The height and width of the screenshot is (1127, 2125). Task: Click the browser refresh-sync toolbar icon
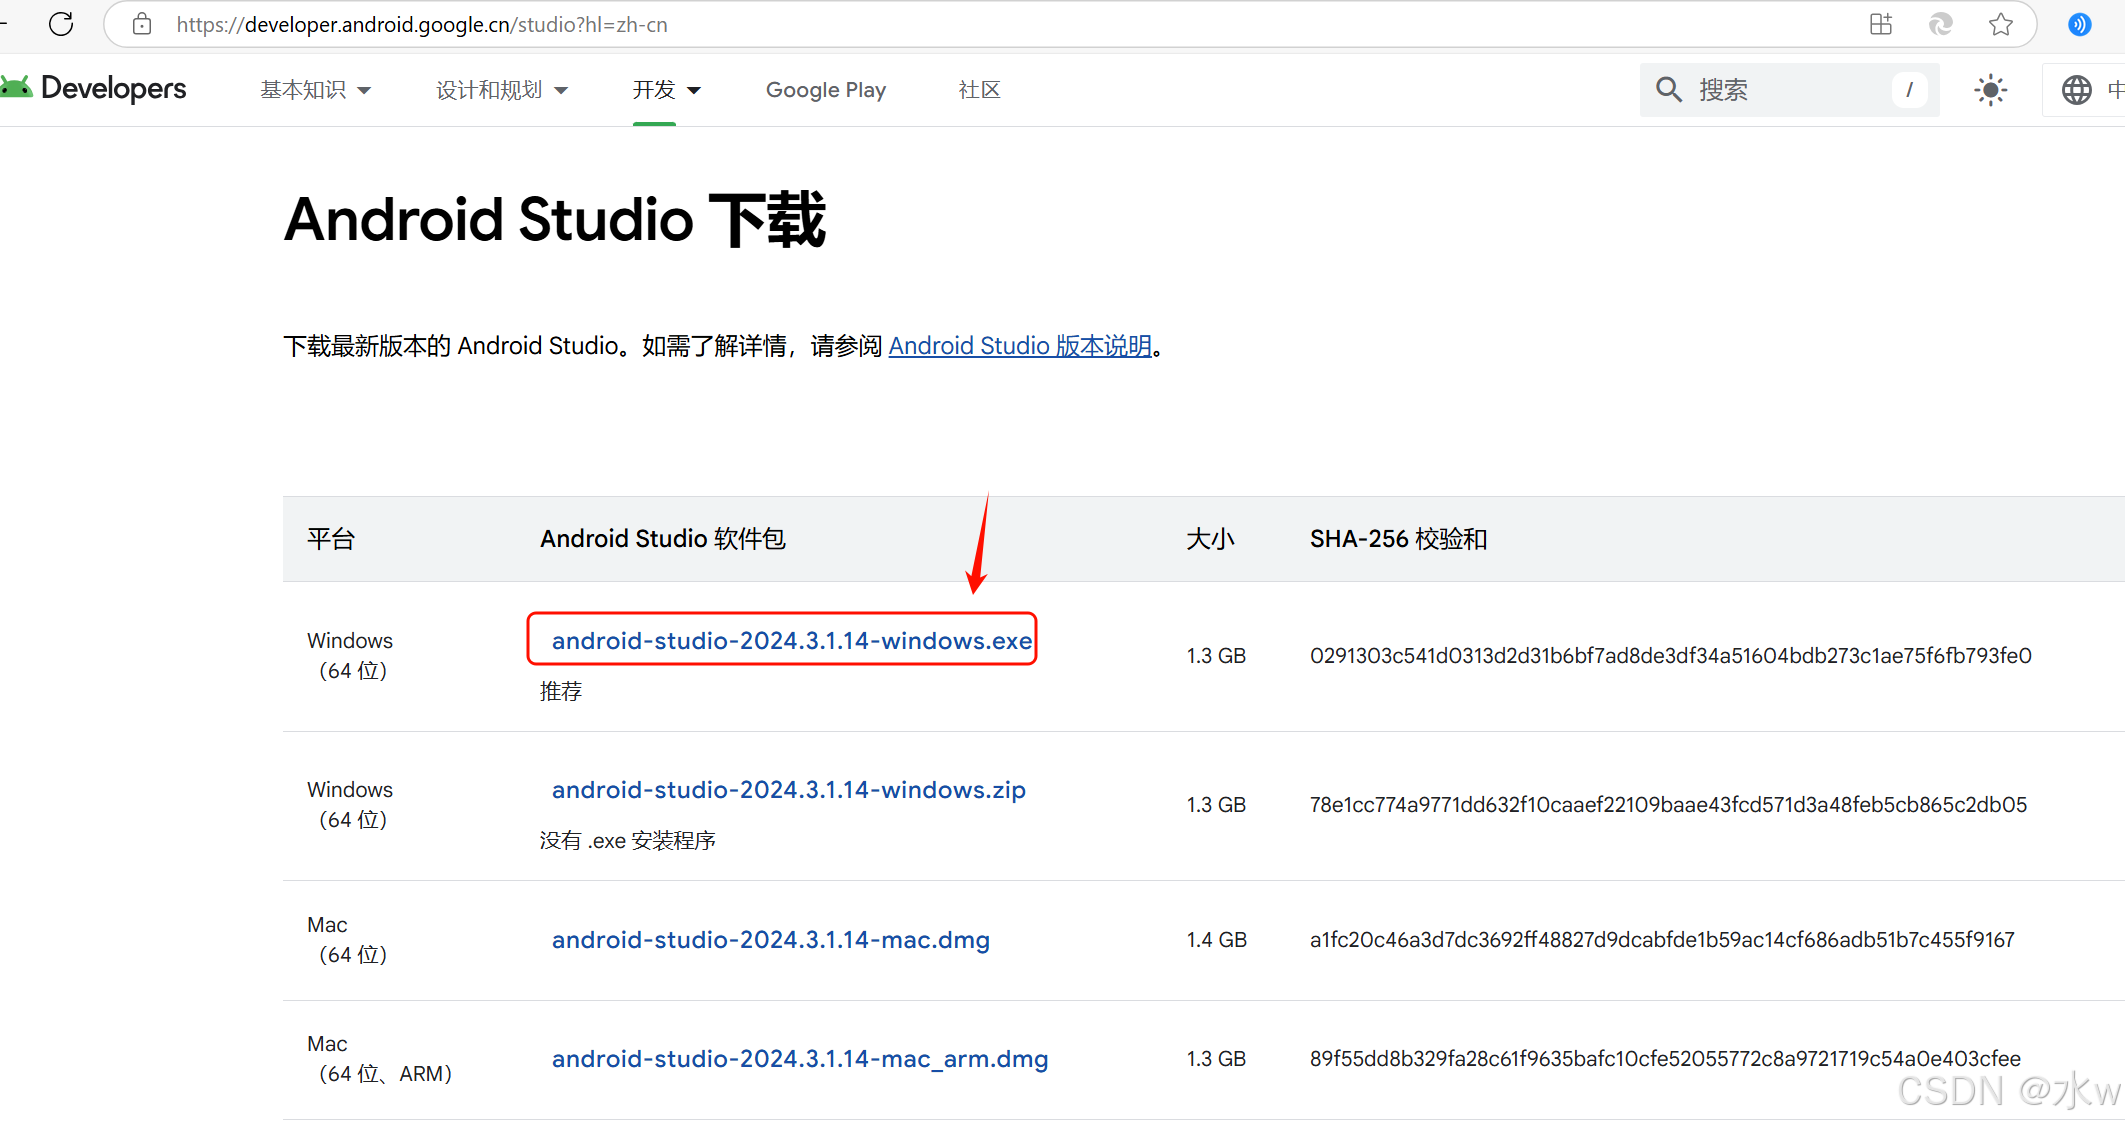click(x=1940, y=24)
